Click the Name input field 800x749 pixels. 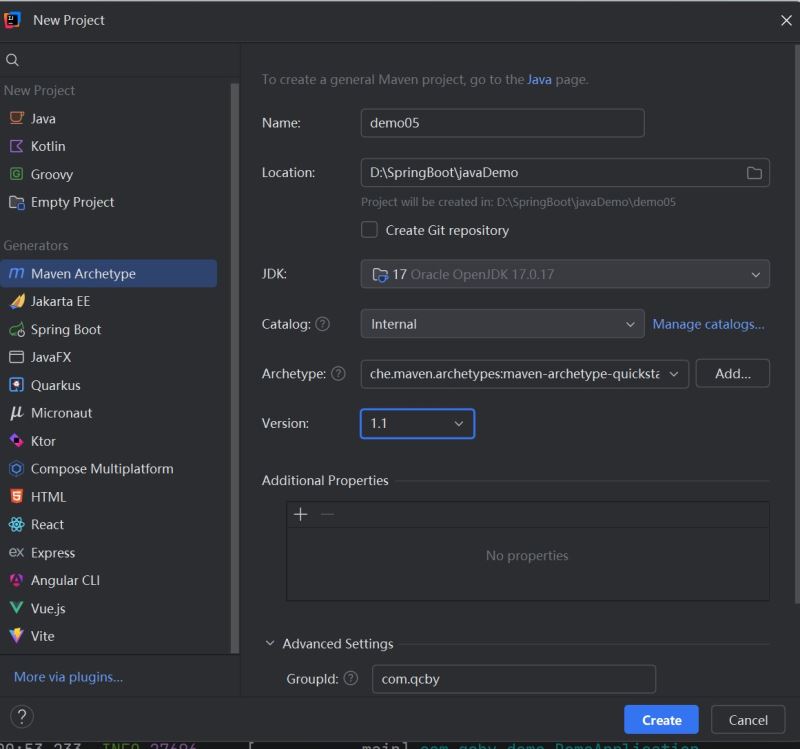(502, 123)
